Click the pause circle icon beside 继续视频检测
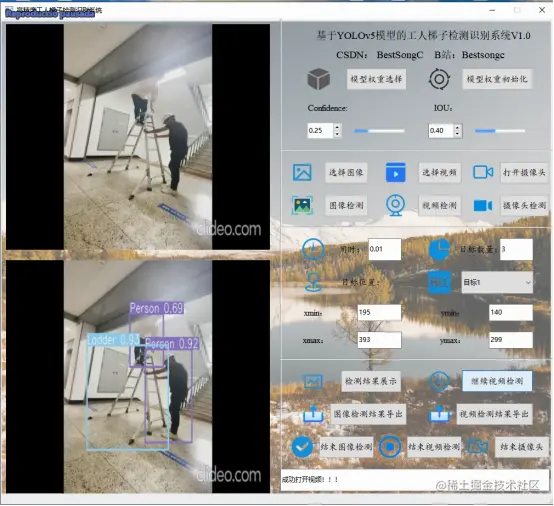Image resolution: width=554 pixels, height=506 pixels. point(439,381)
